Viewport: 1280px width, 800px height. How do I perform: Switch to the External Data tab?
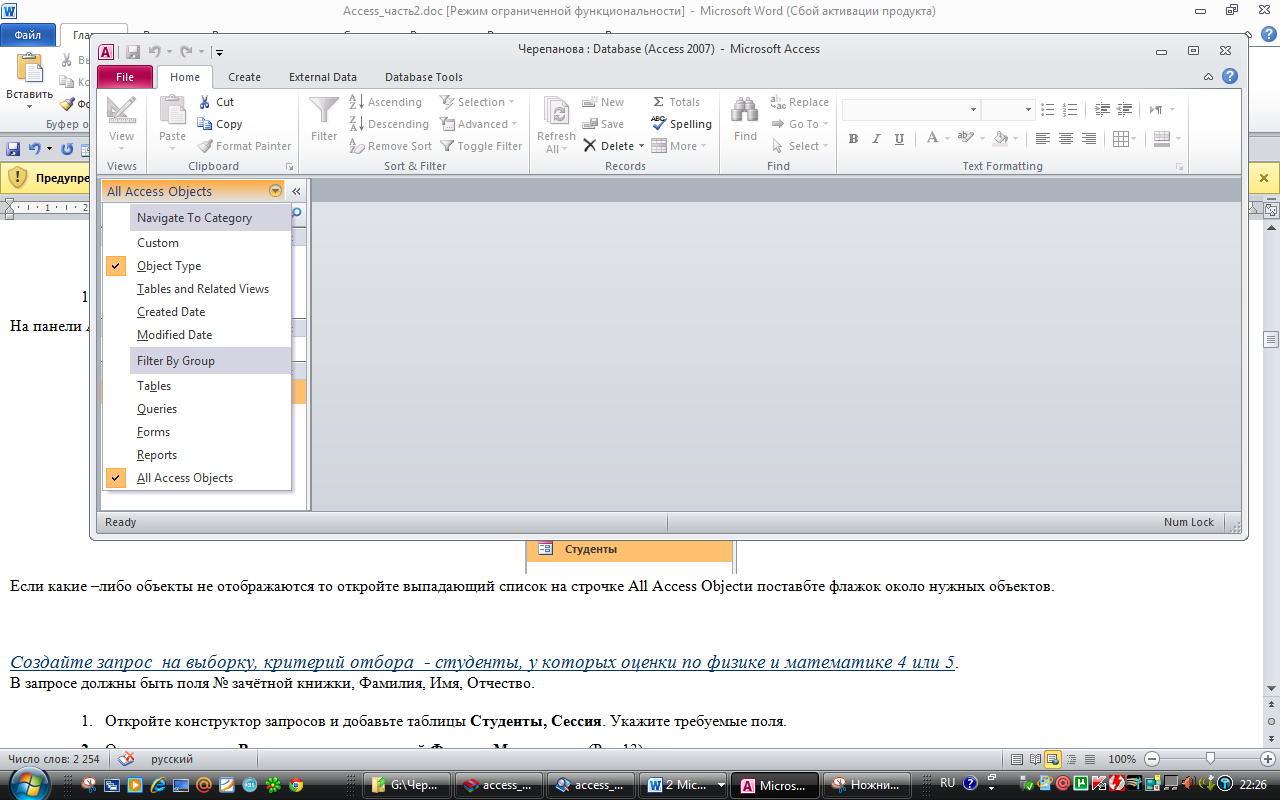coord(323,77)
